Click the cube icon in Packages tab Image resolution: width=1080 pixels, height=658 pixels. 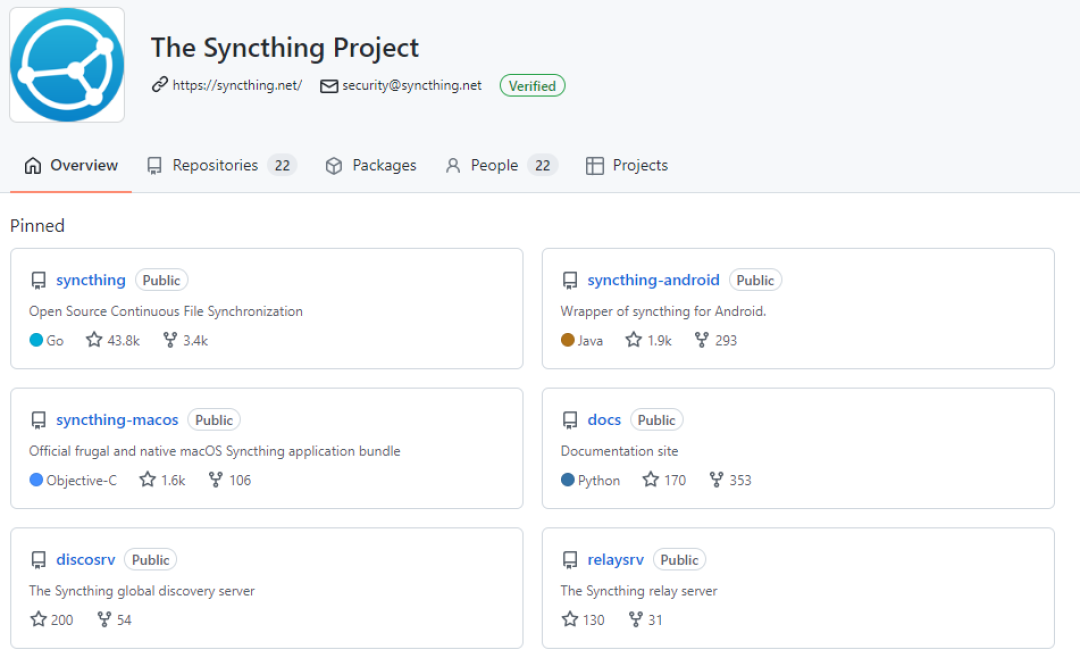pyautogui.click(x=334, y=165)
